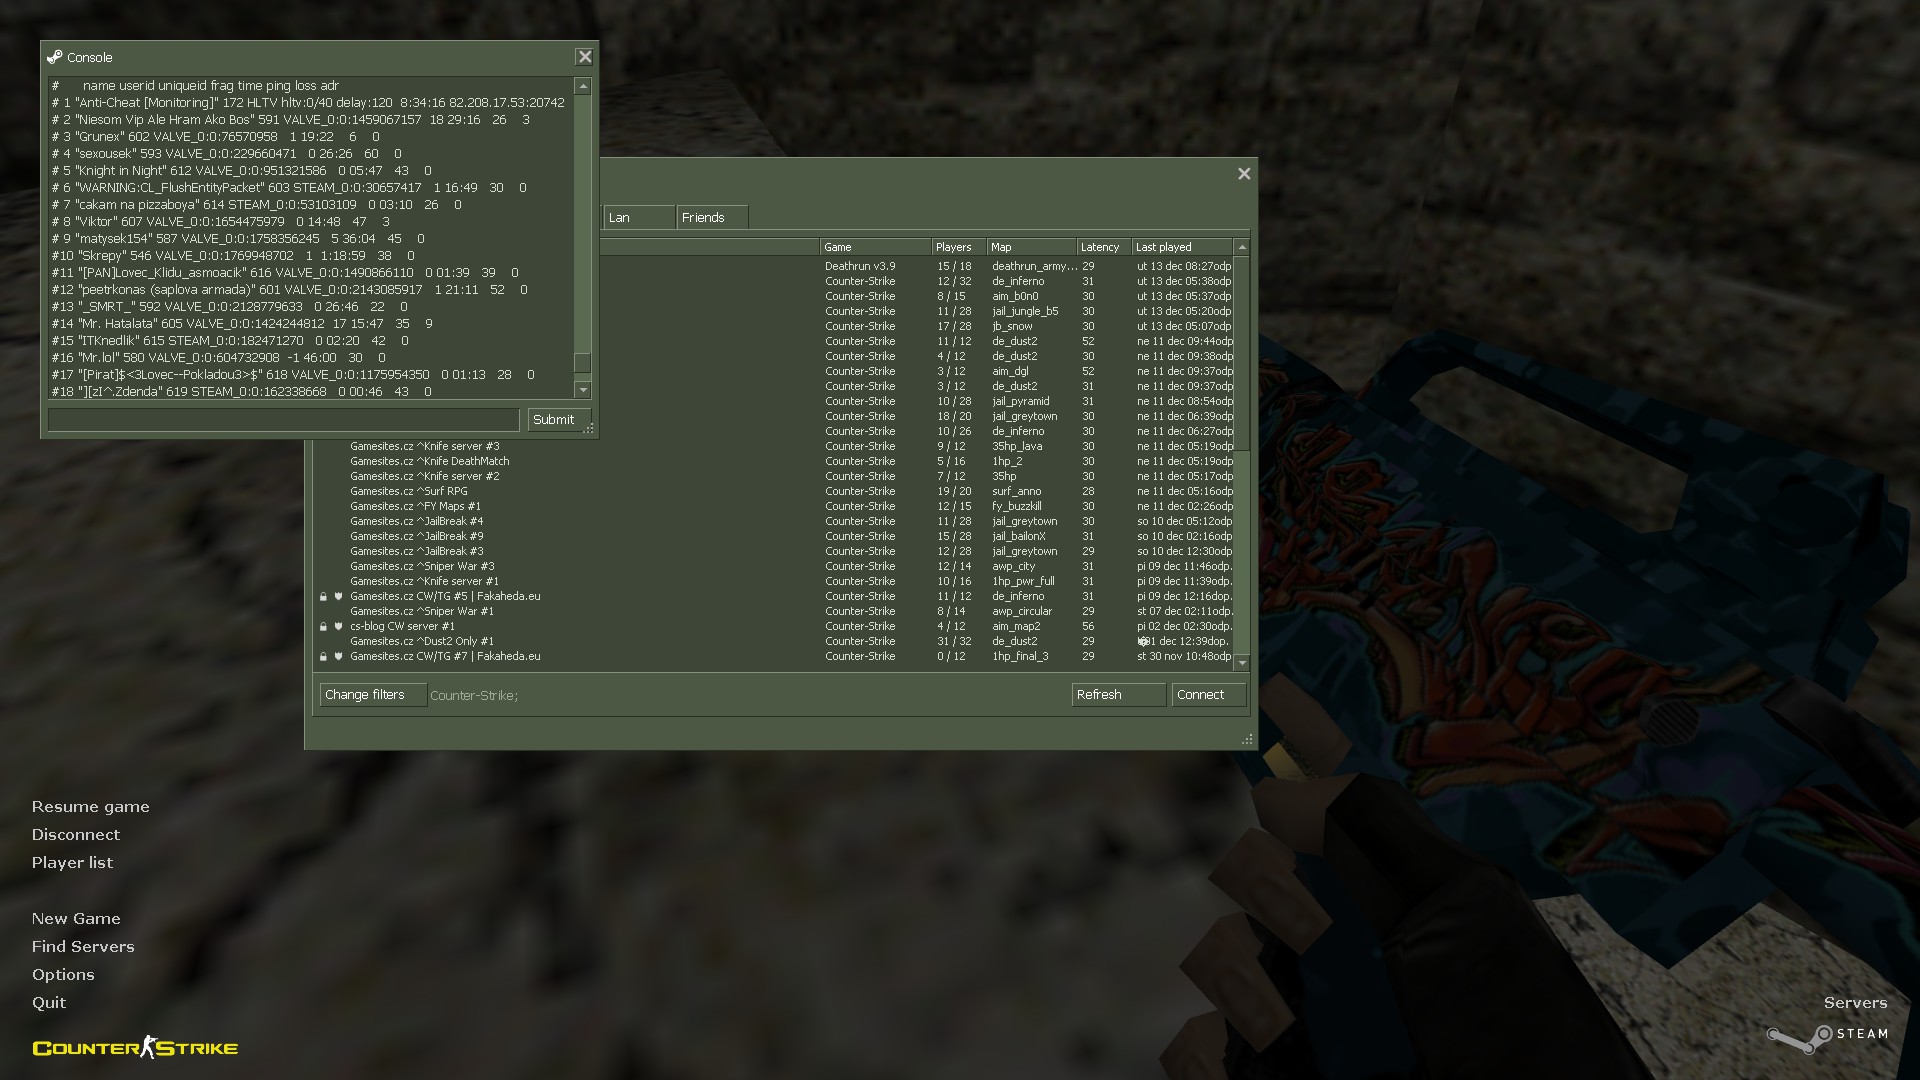Select cs-blog CW server #1 row

[x=774, y=627]
